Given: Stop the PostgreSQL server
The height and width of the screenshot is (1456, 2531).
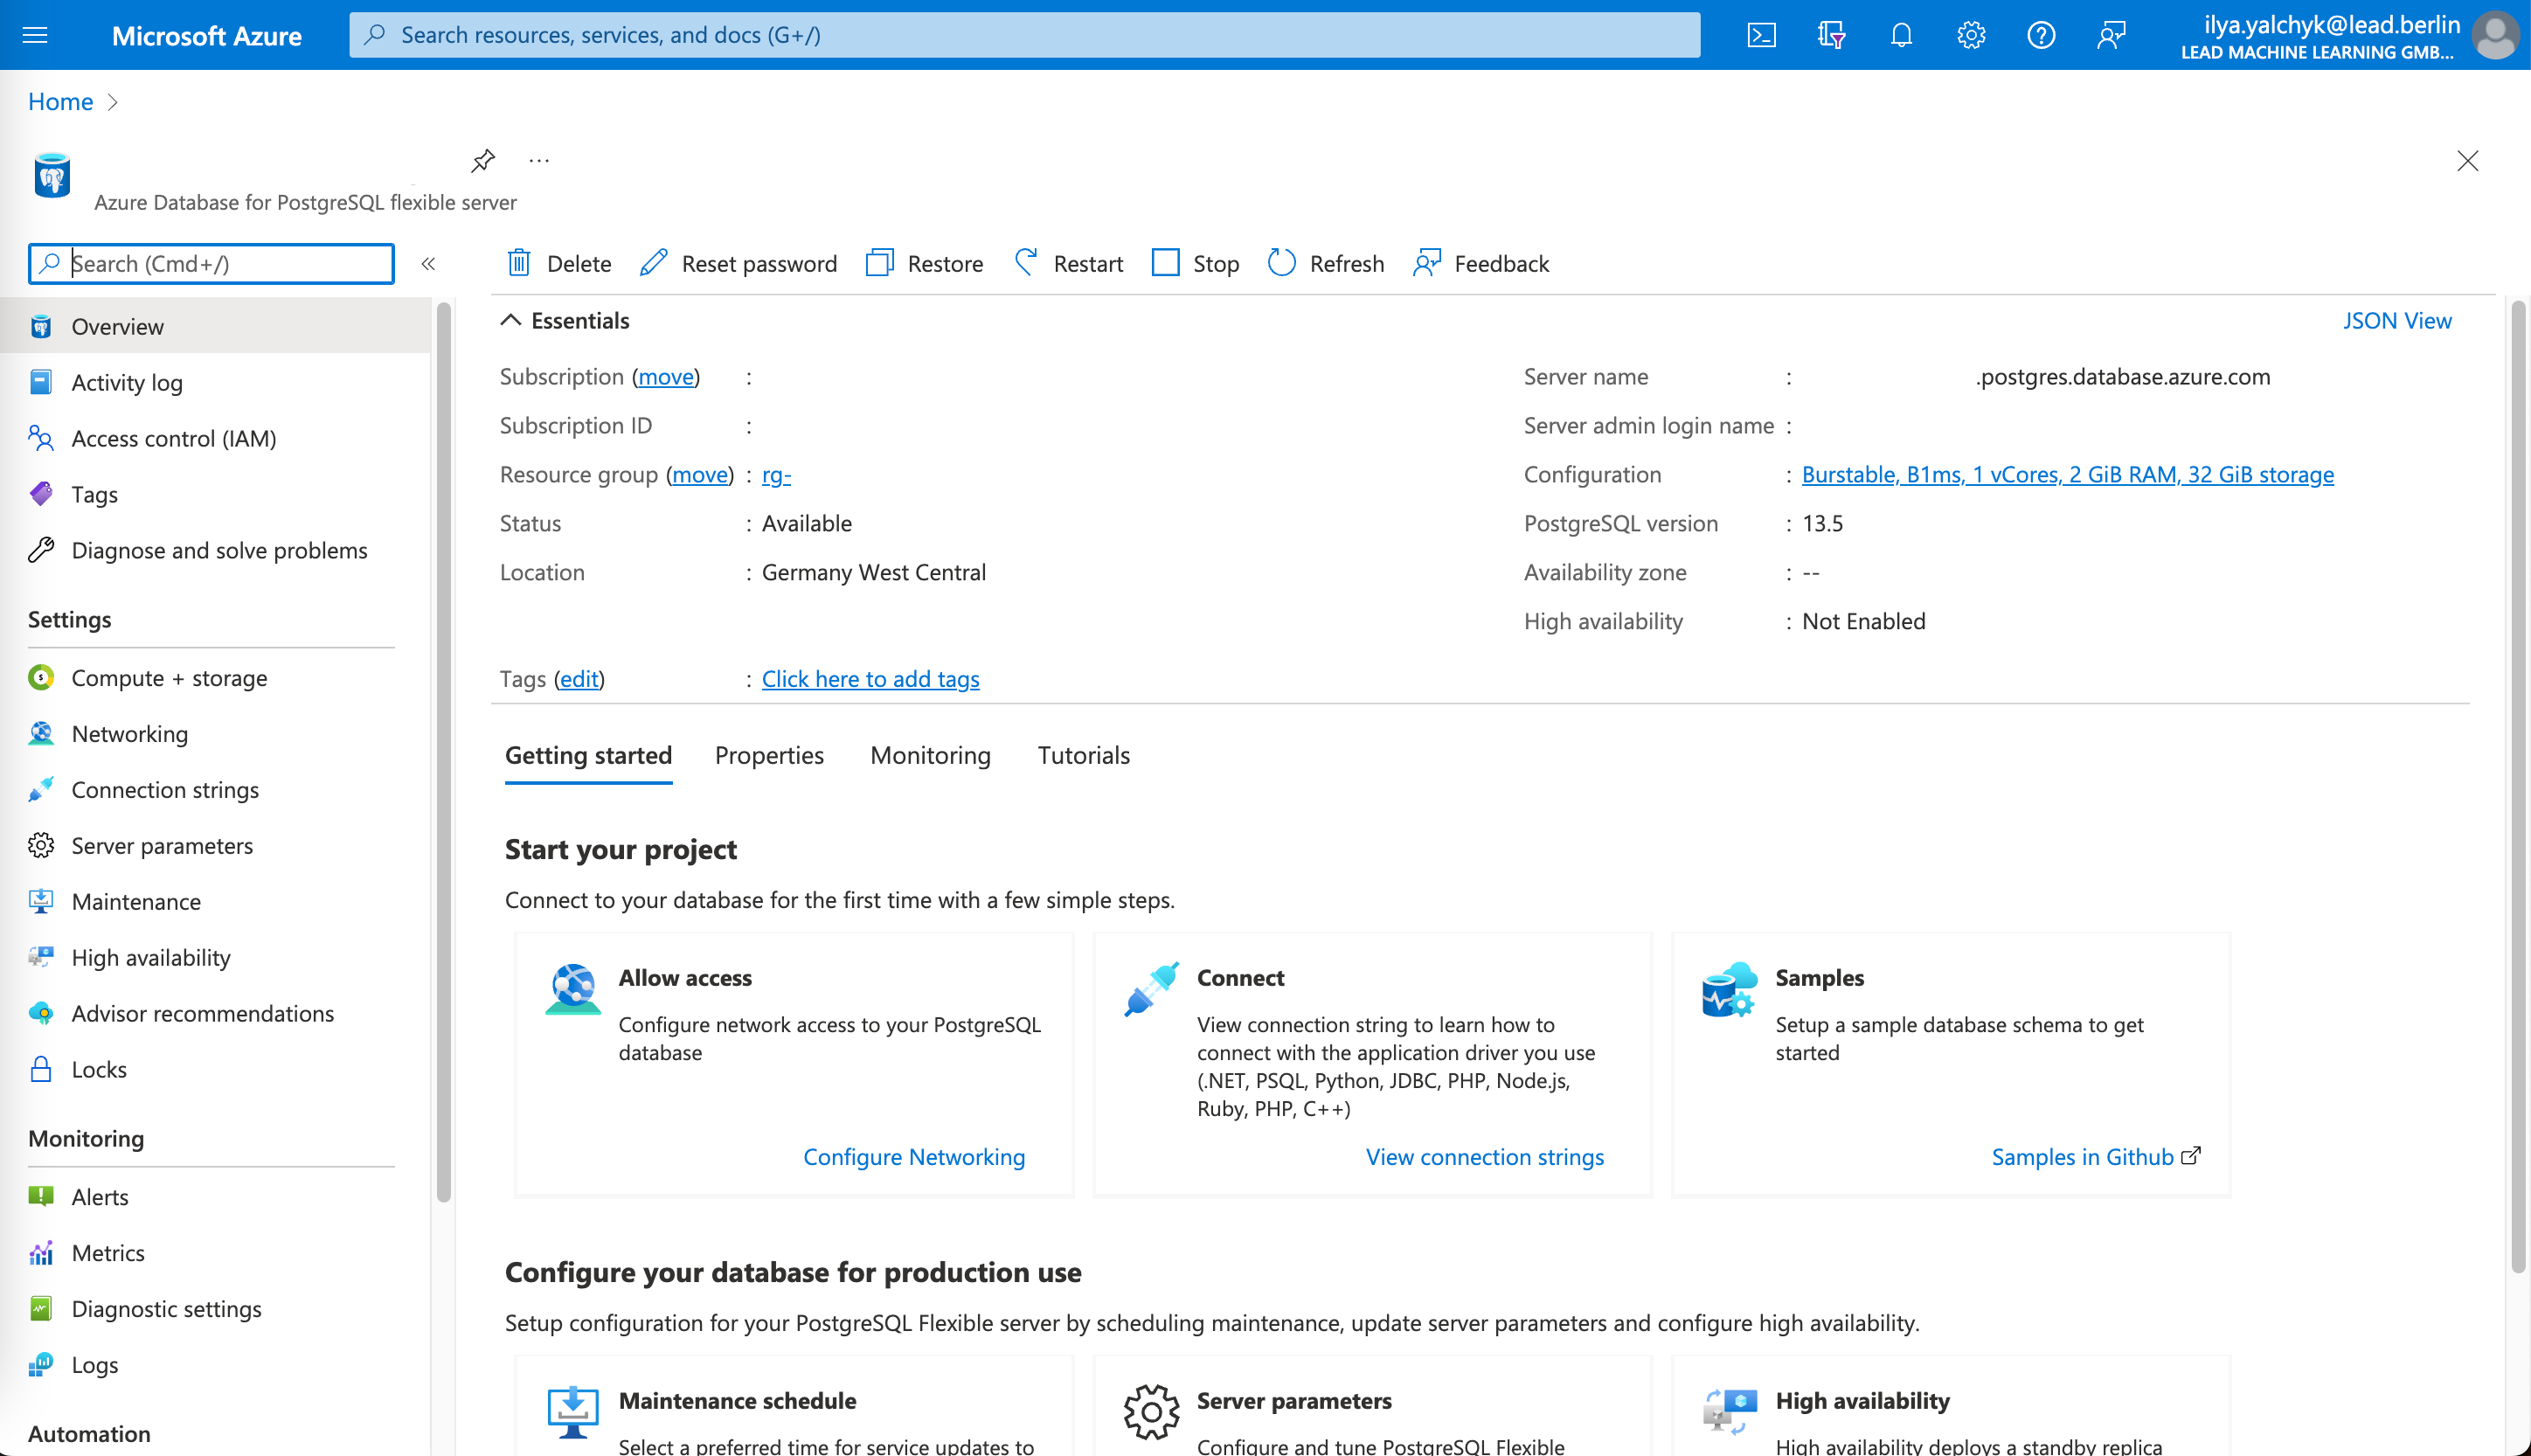Looking at the screenshot, I should click(x=1196, y=263).
